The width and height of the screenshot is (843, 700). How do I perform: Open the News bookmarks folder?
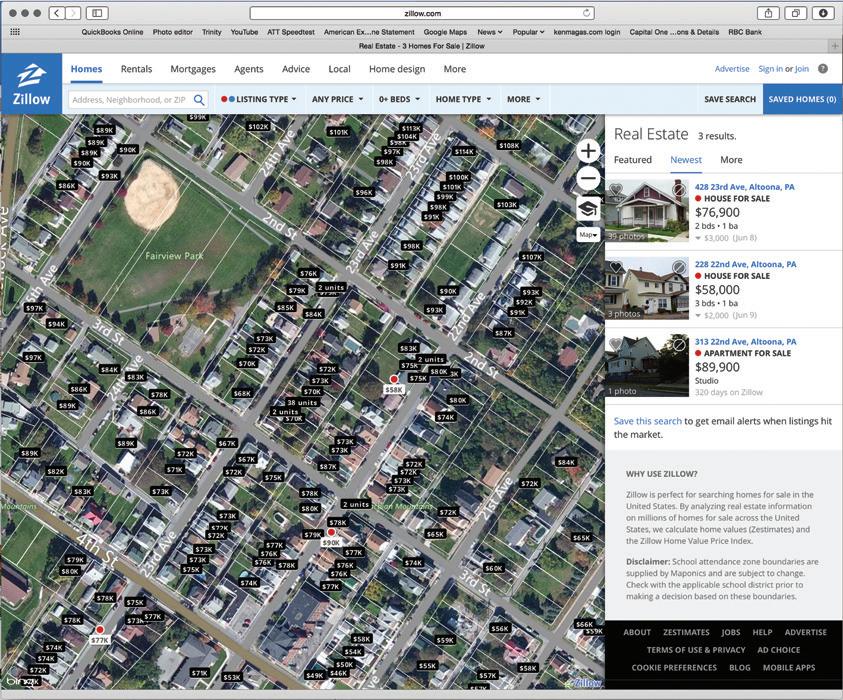(490, 32)
